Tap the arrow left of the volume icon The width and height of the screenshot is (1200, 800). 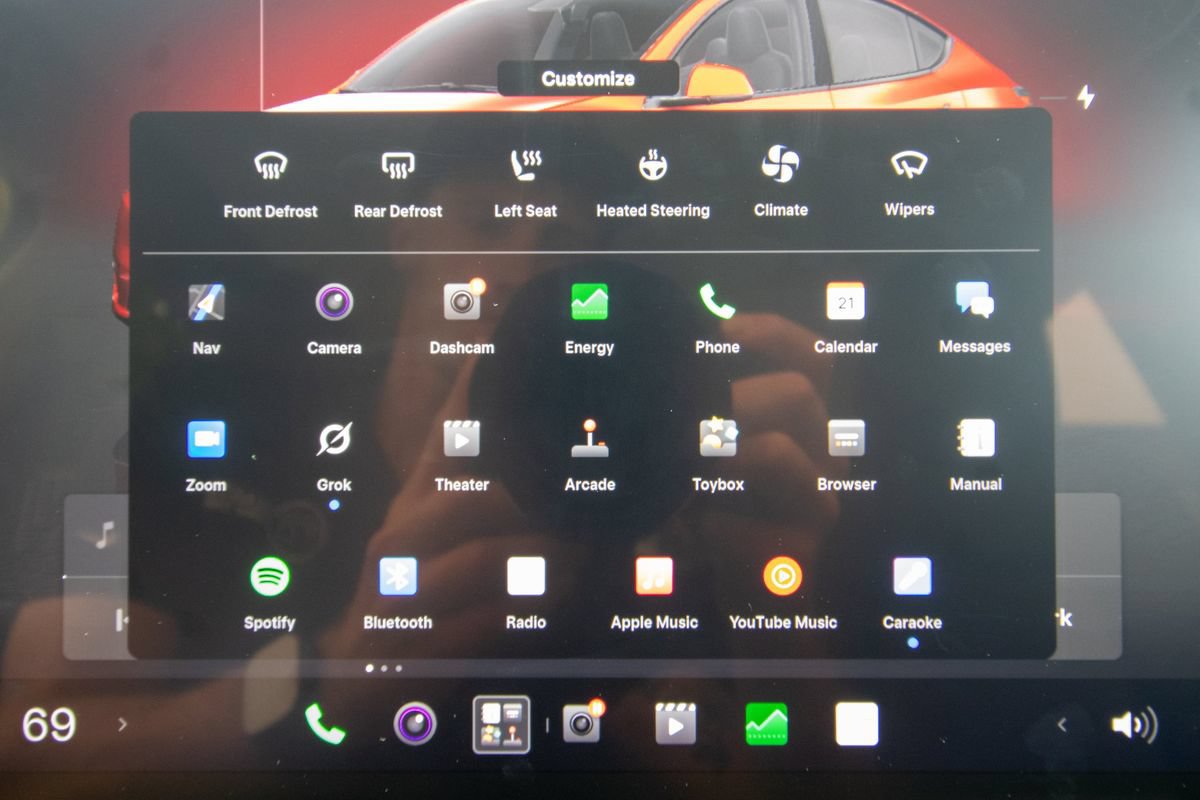pos(1062,725)
